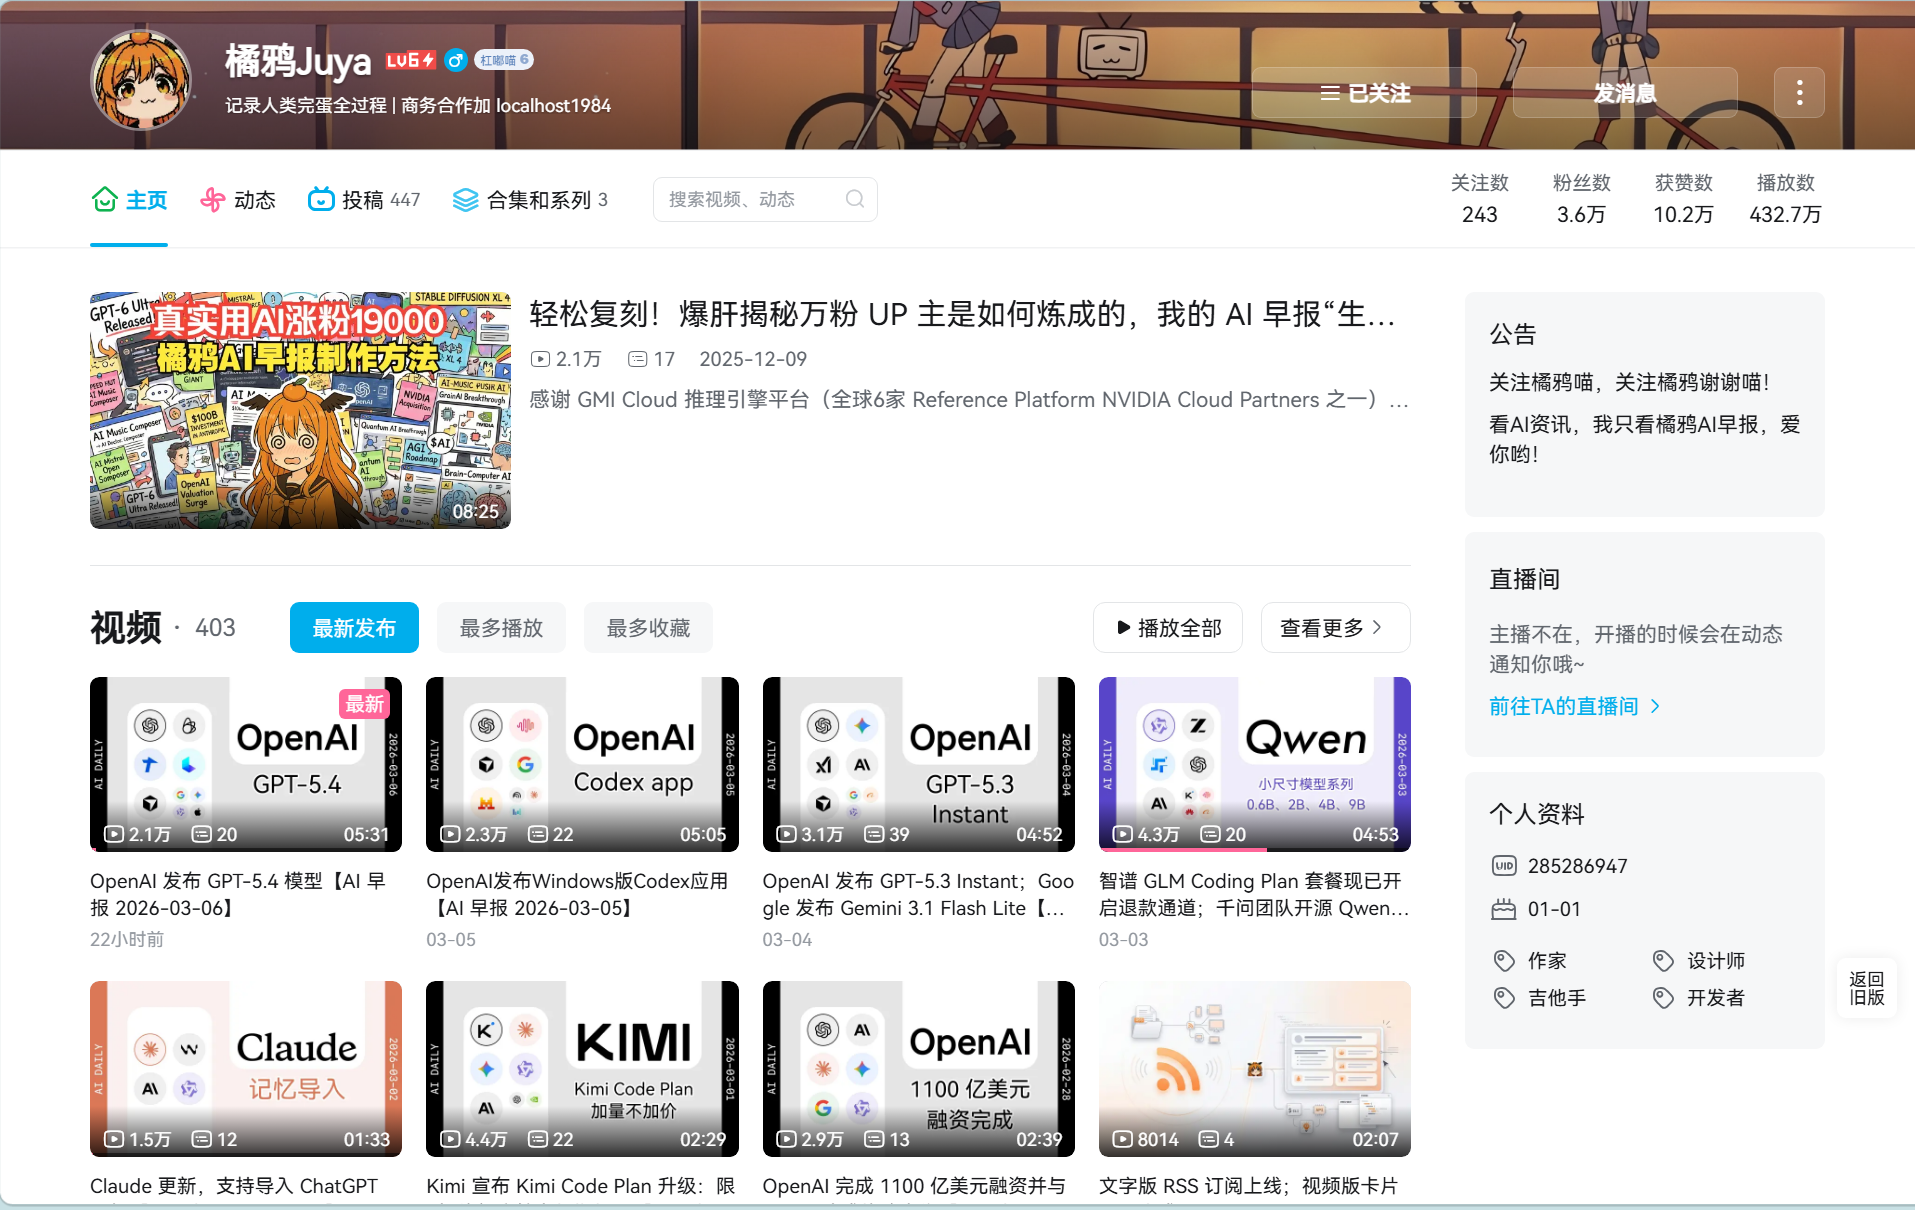Open the OpenAI 发布 GPT-5.4 模型 video title
Screen dimensions: 1915x1210
[238, 894]
